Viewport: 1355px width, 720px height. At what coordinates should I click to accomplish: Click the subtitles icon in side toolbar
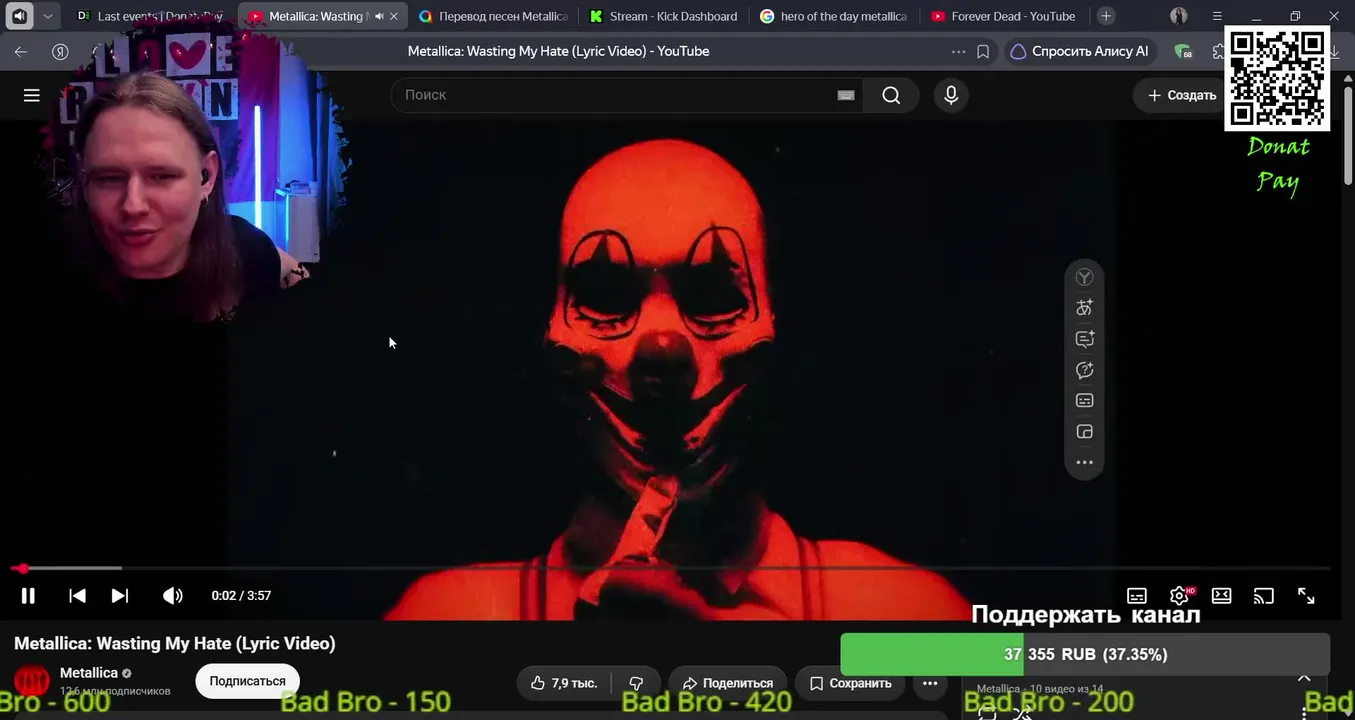1084,401
